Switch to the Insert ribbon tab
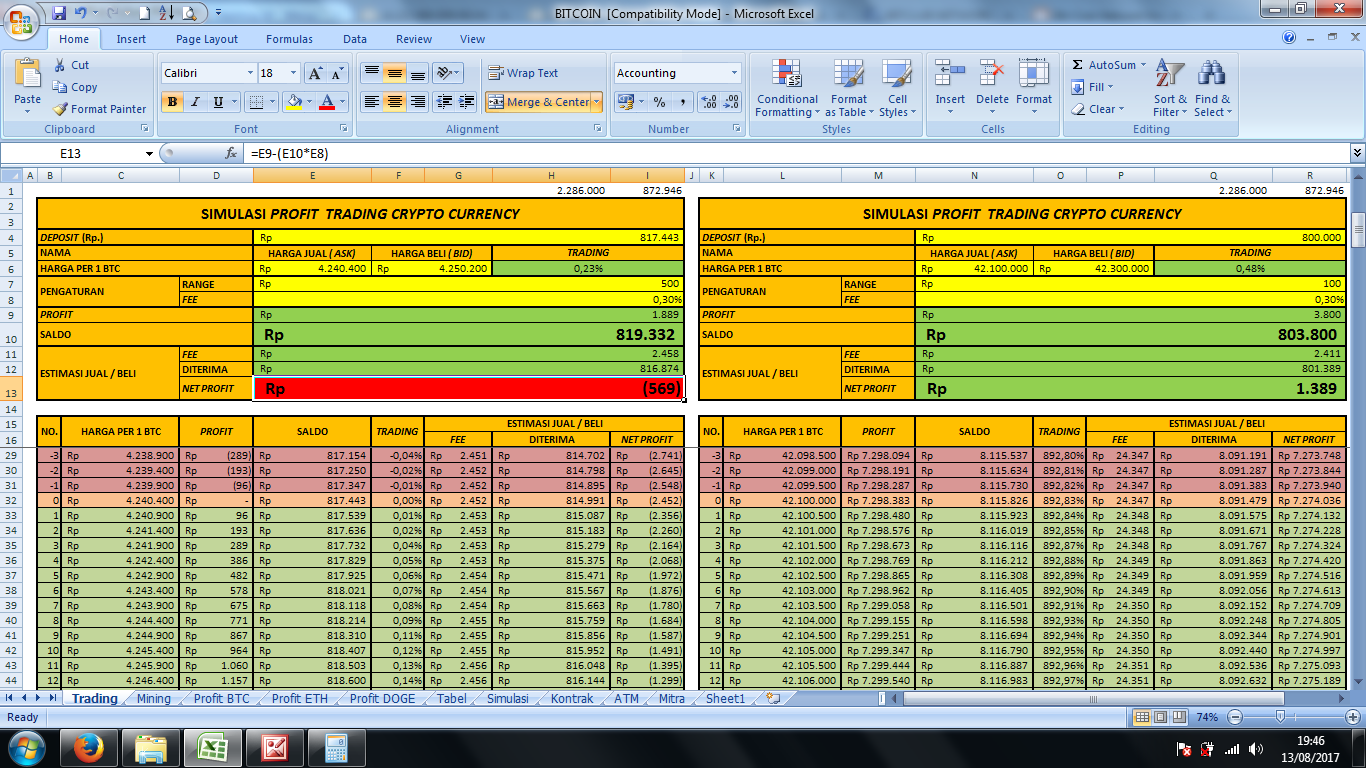 tap(131, 39)
